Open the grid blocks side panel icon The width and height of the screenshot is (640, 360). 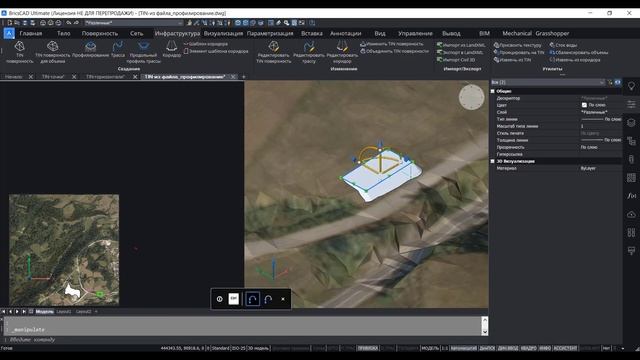tap(631, 178)
